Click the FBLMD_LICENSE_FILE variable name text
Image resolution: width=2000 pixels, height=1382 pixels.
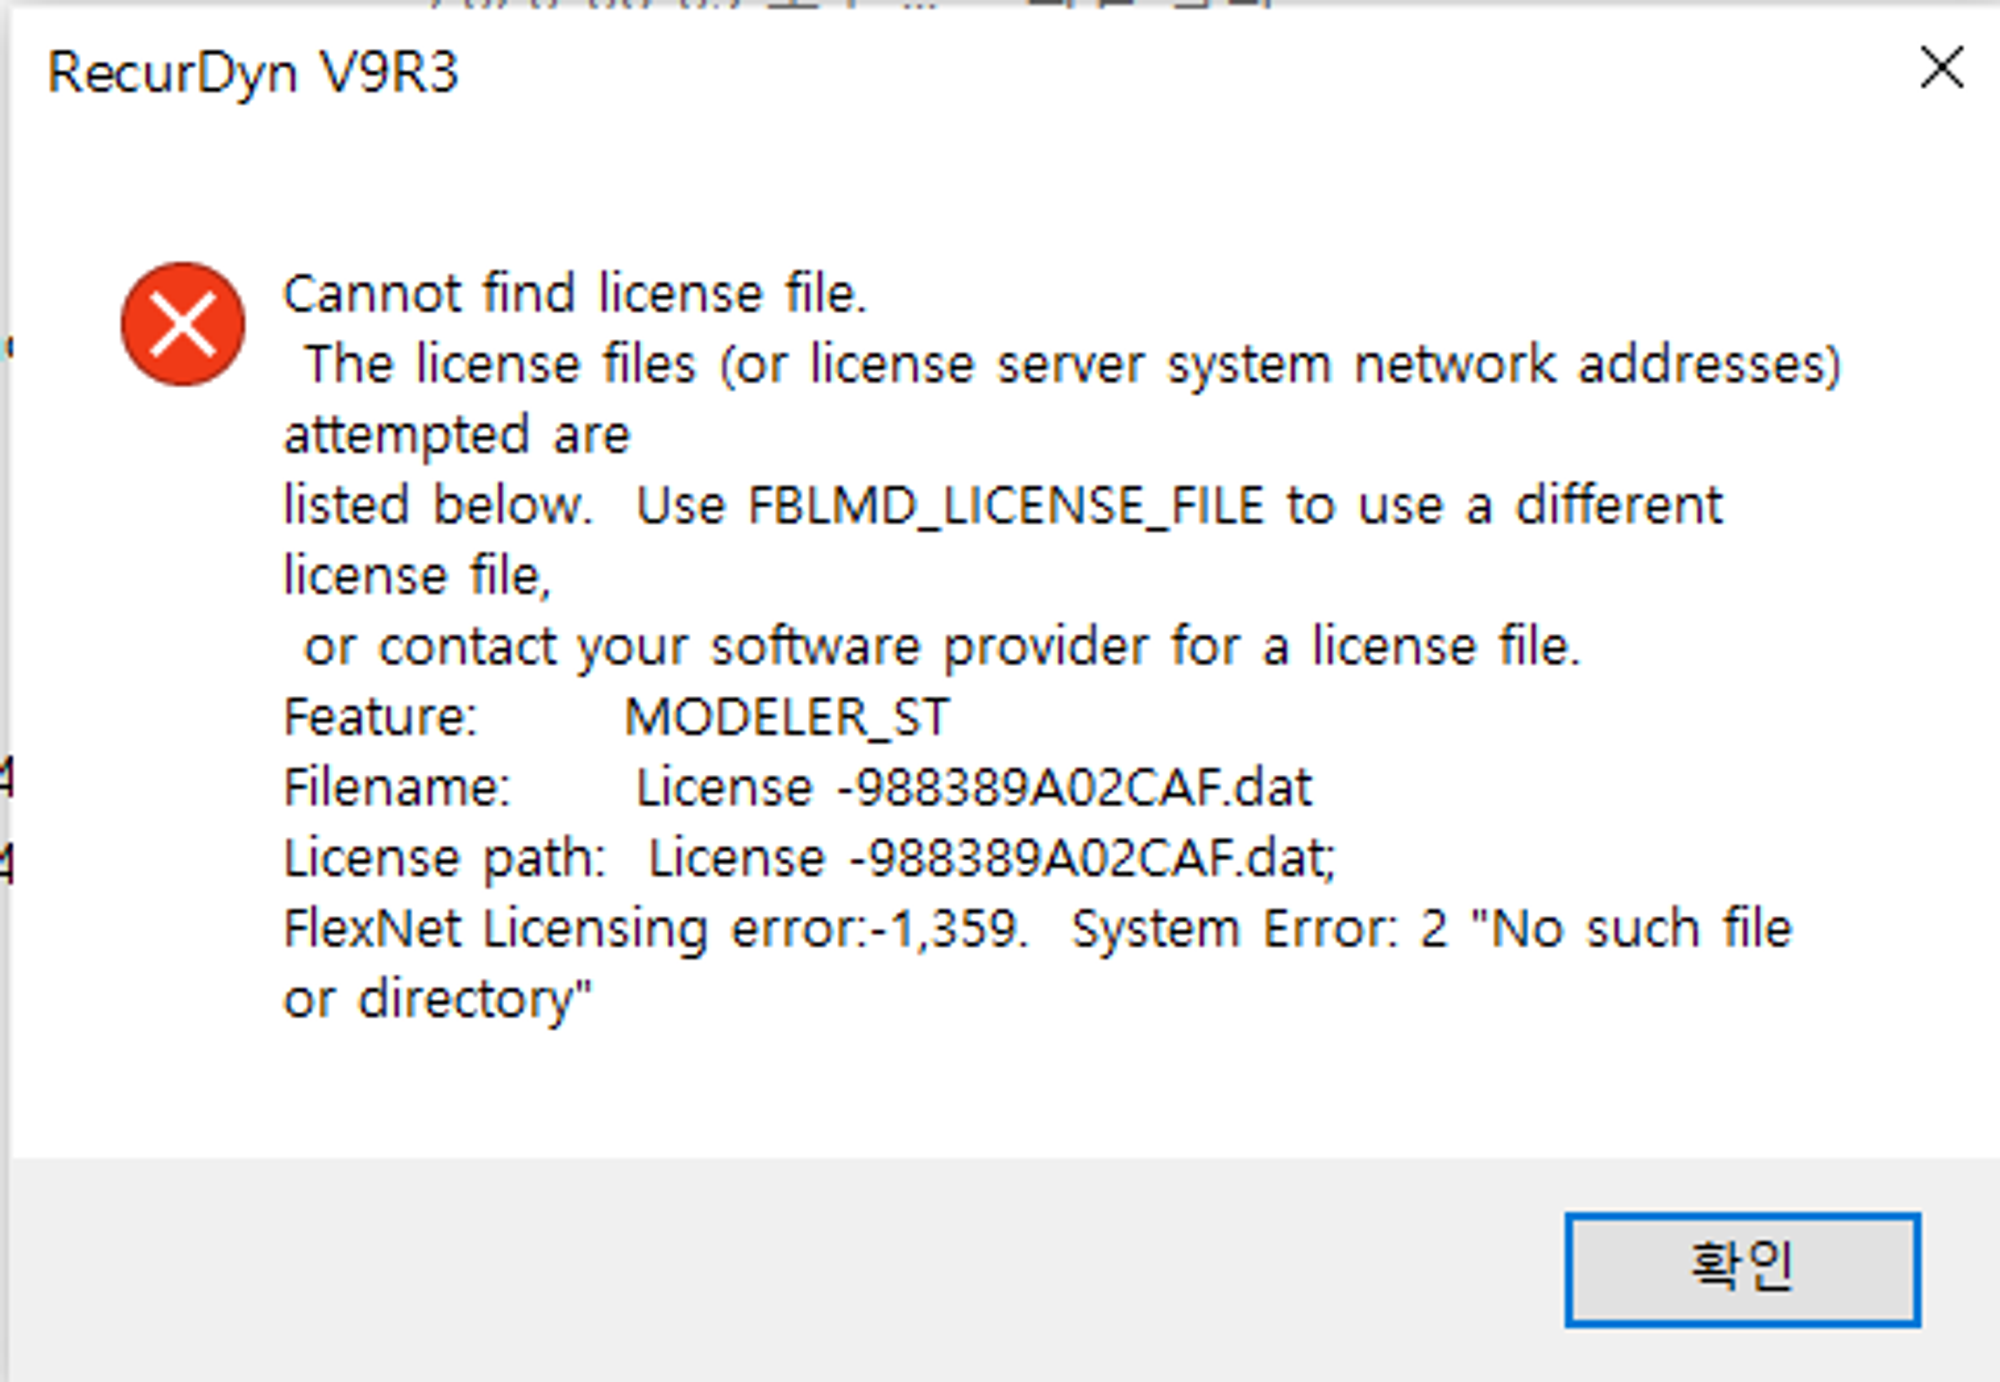coord(1006,505)
